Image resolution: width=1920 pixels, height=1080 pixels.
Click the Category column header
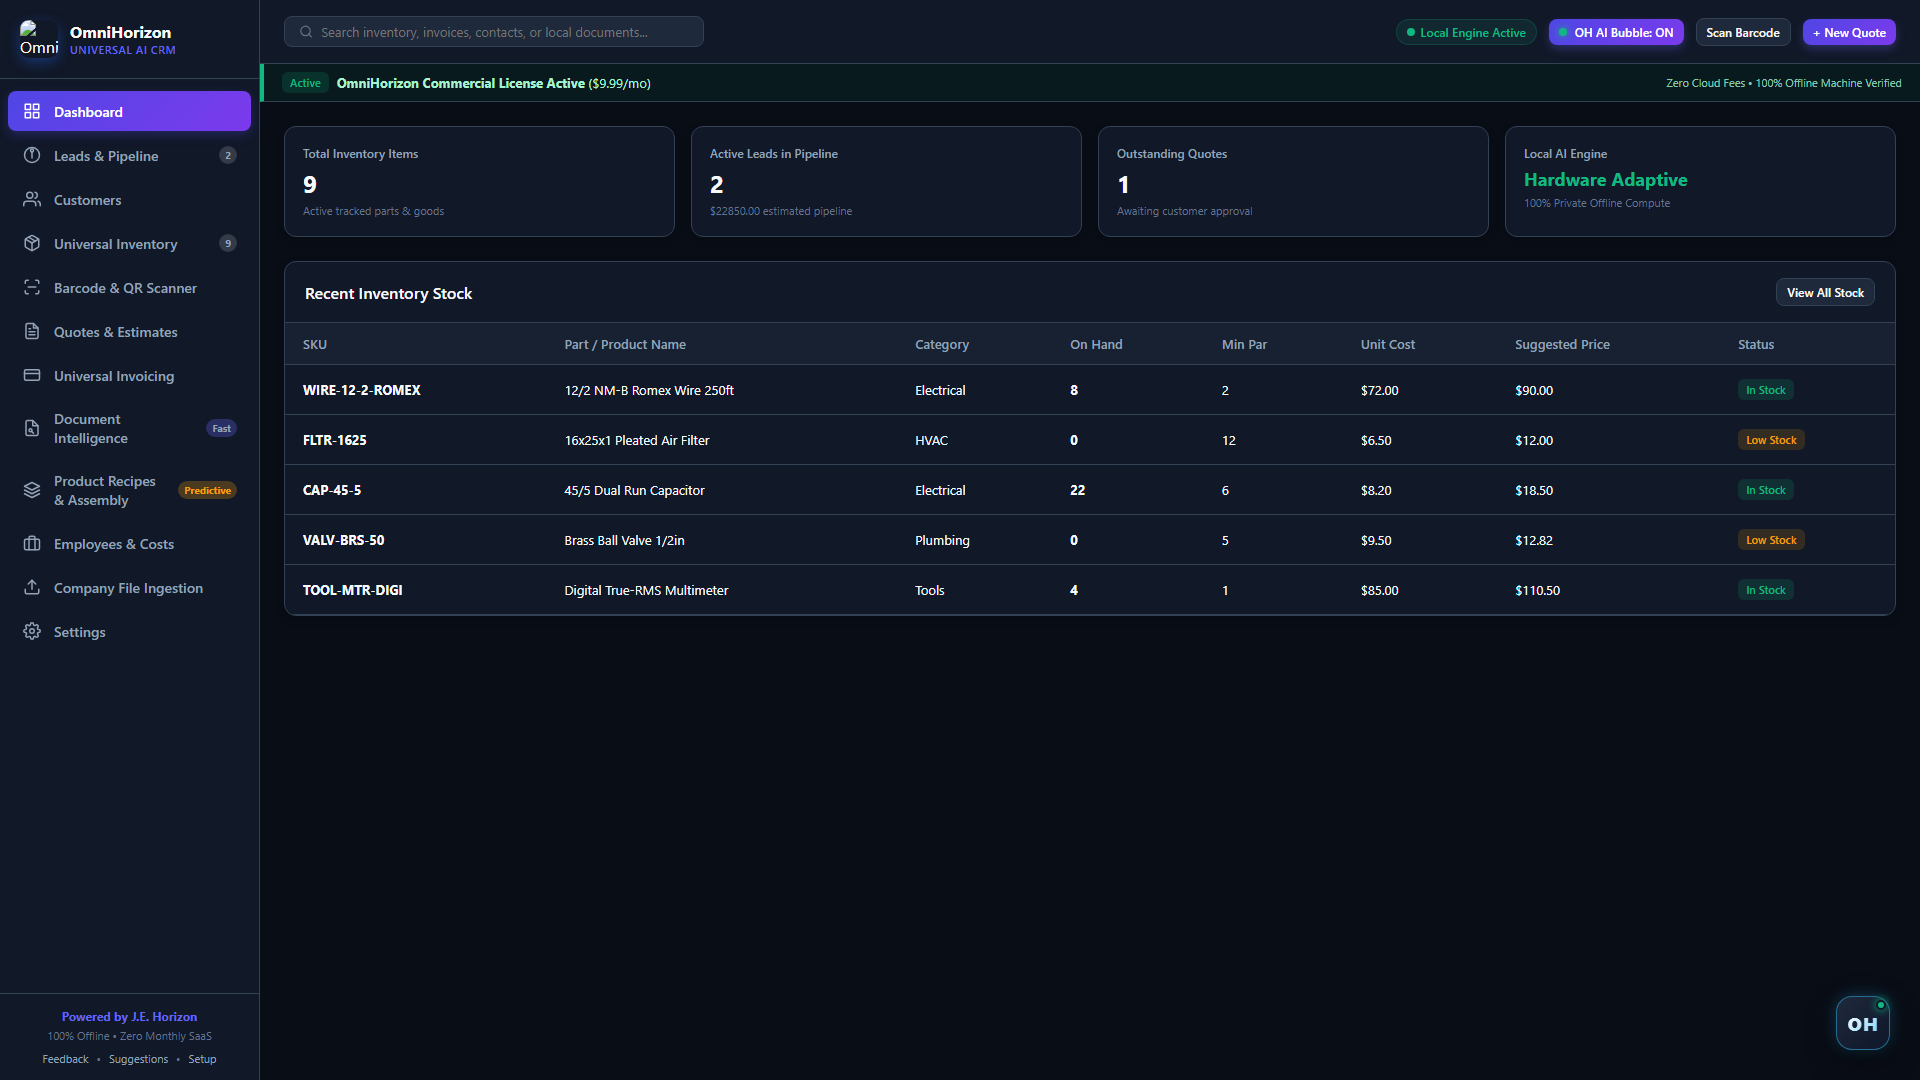coord(941,344)
